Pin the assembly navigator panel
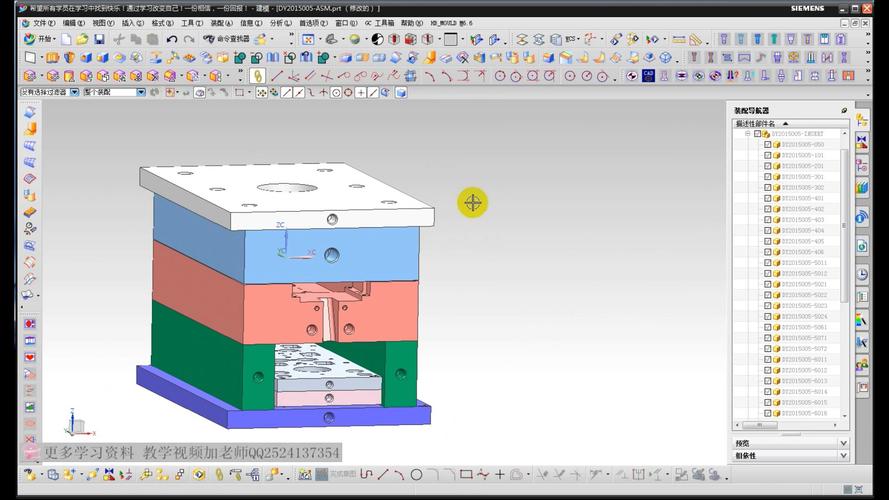The height and width of the screenshot is (500, 889). (844, 111)
